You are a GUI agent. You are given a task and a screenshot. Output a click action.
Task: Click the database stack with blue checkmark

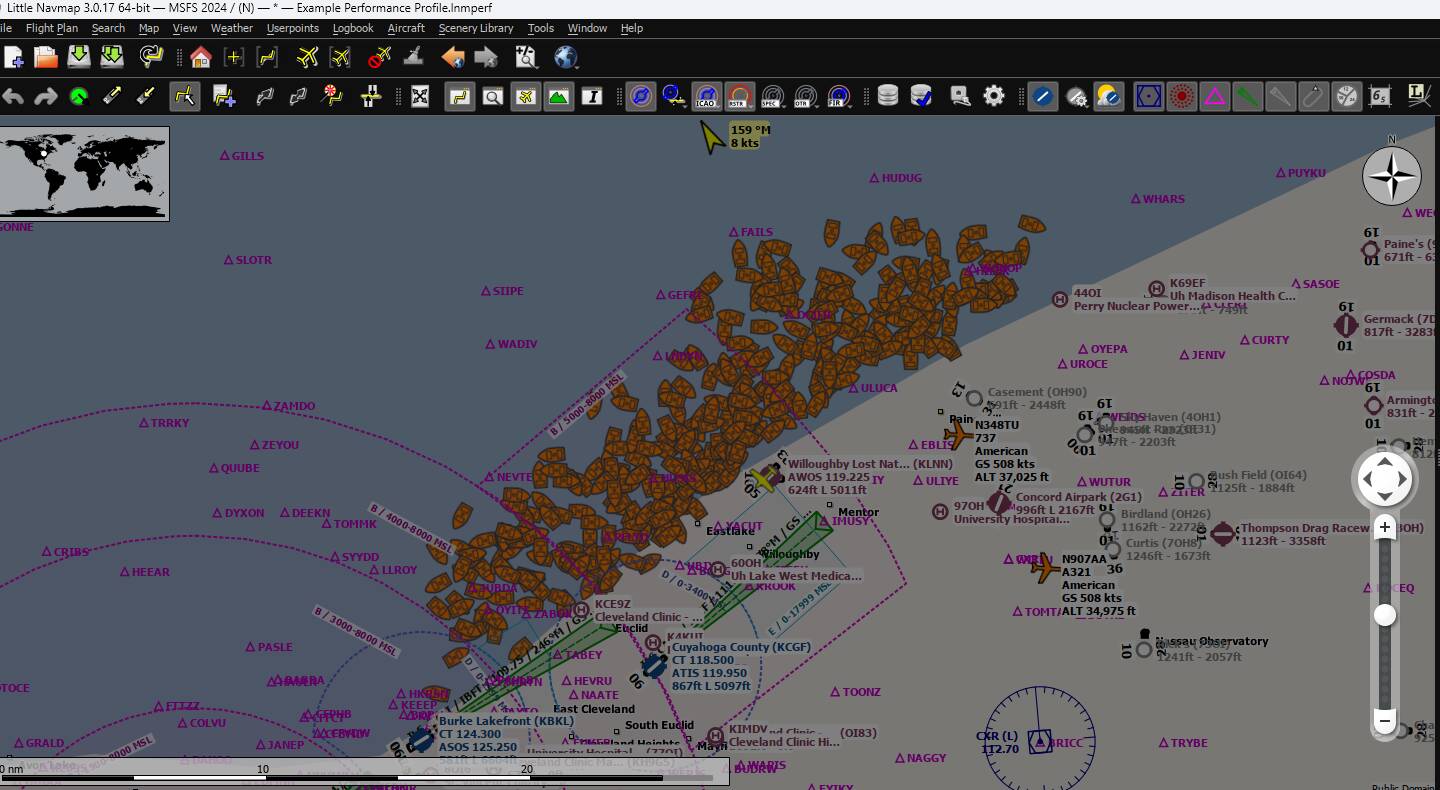click(921, 96)
